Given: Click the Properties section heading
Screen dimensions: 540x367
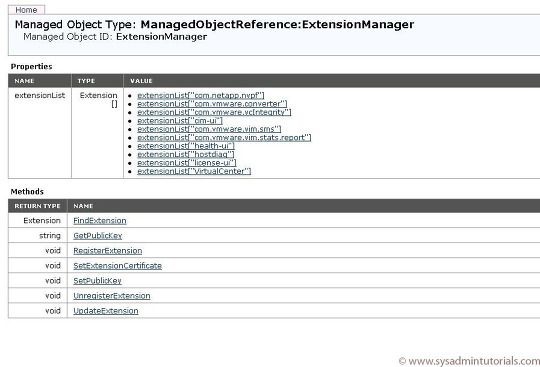Looking at the screenshot, I should 31,66.
